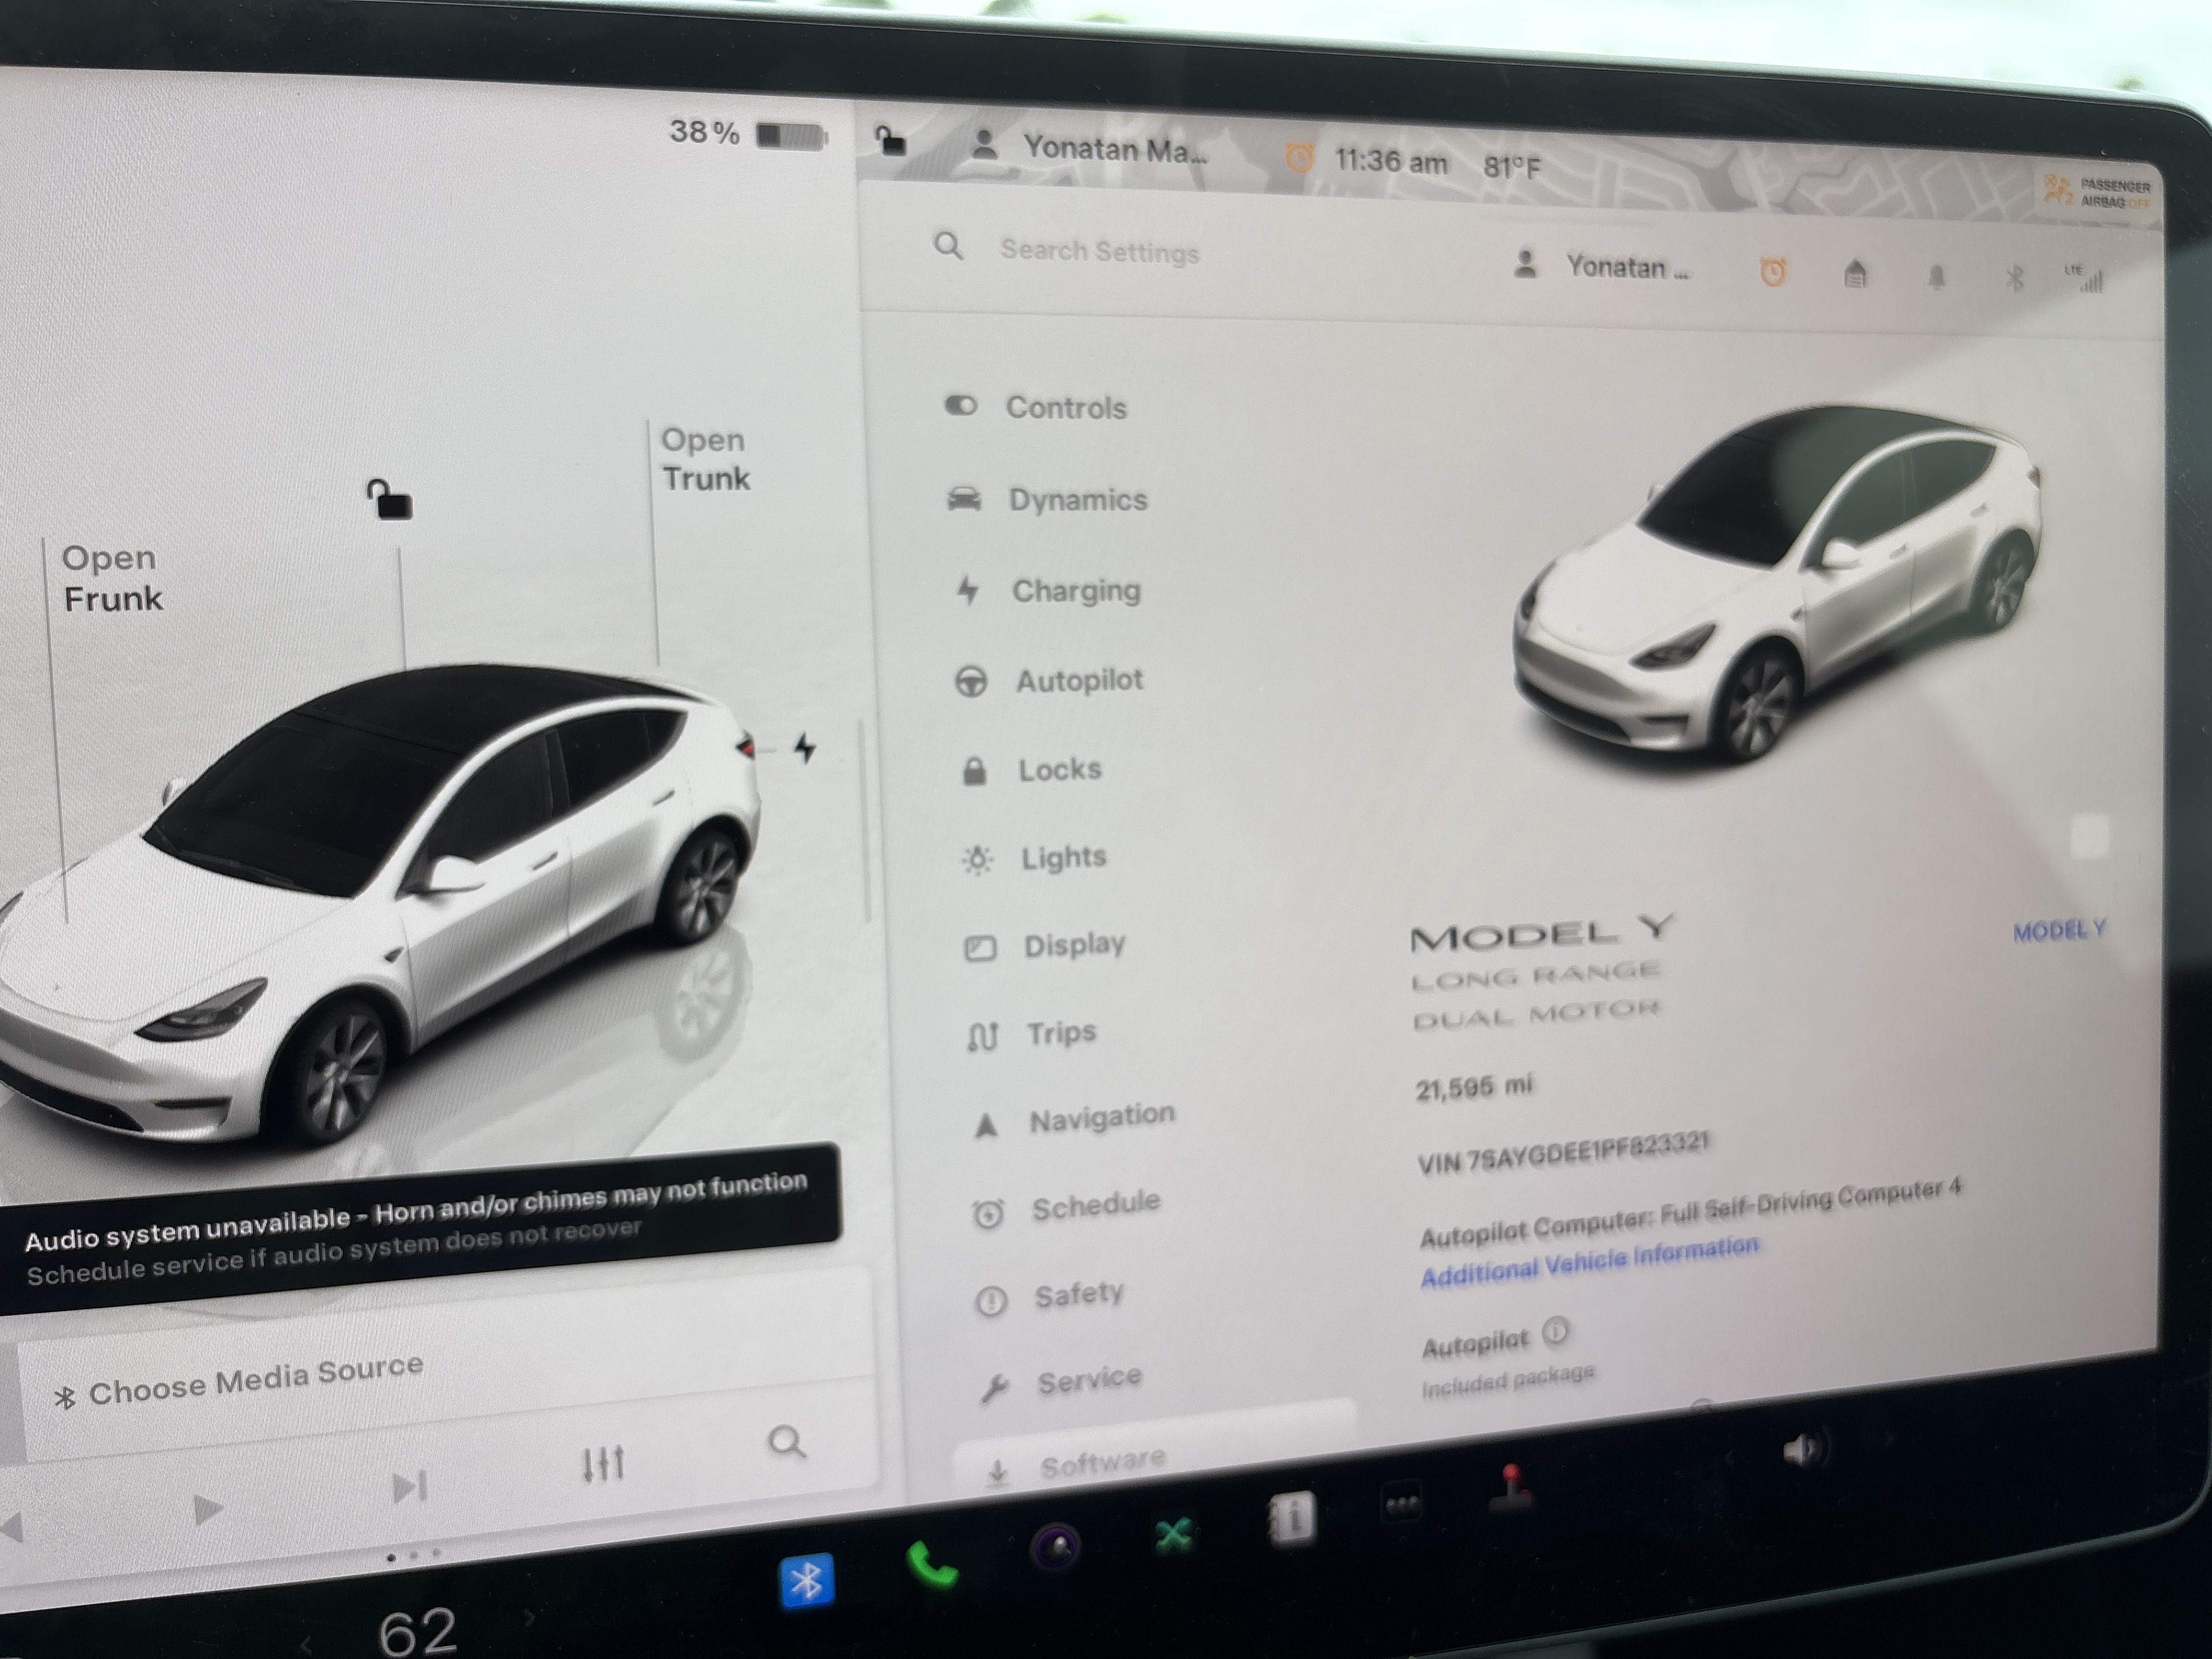
Task: Open the Safety settings menu
Action: (1050, 1296)
